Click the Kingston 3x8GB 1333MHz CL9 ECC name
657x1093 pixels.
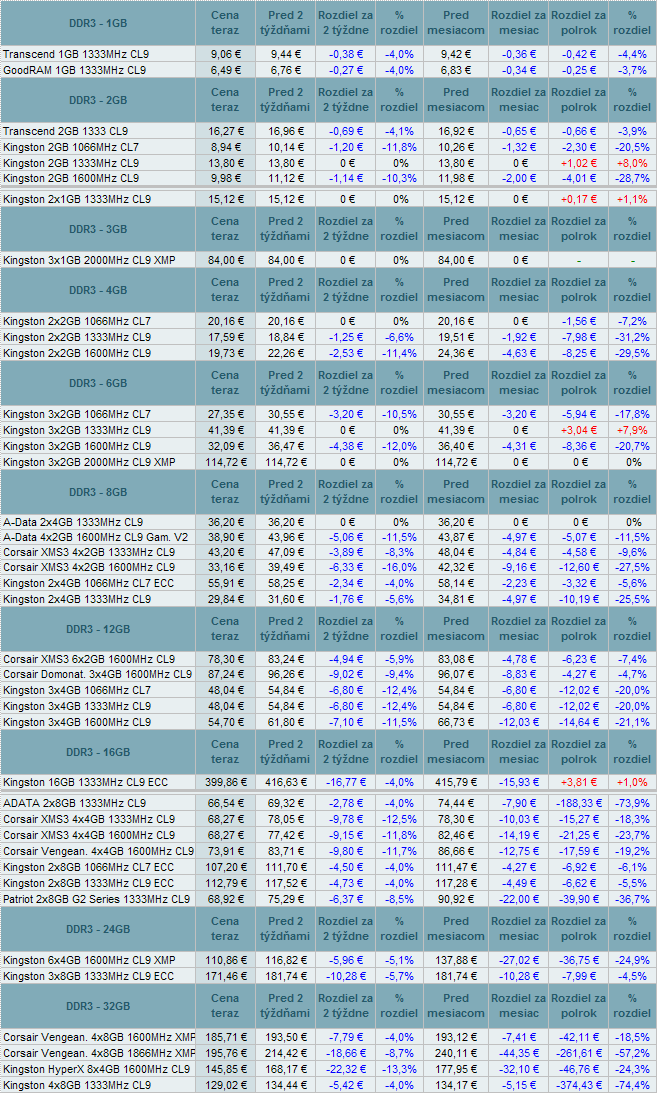pos(88,976)
